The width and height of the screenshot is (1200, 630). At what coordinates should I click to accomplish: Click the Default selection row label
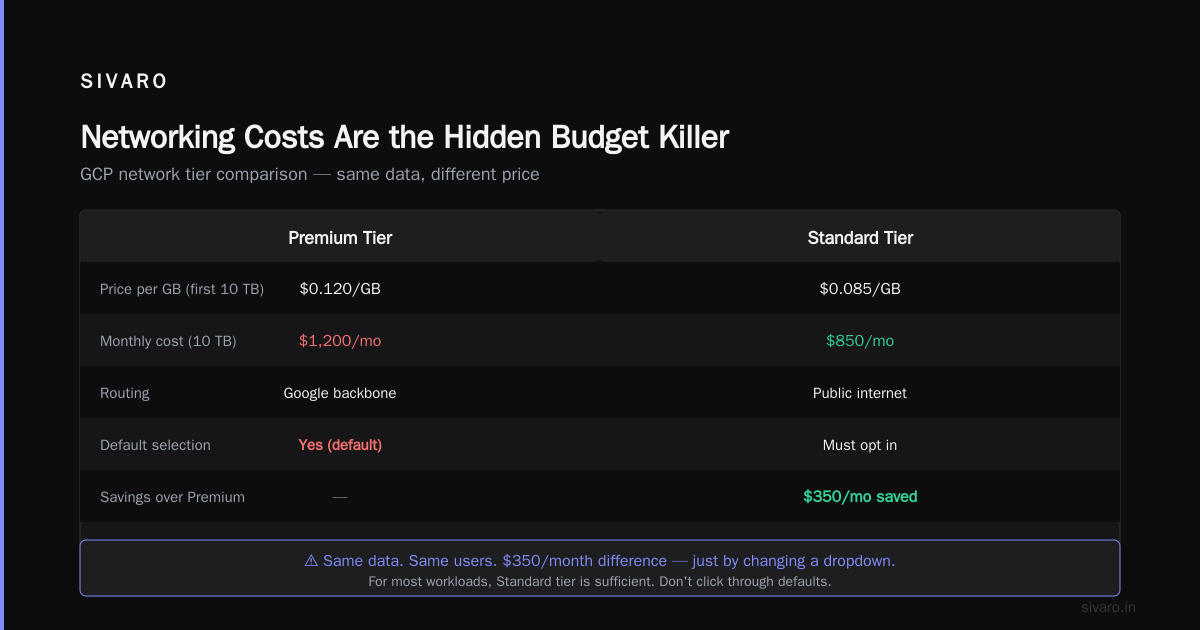[155, 445]
